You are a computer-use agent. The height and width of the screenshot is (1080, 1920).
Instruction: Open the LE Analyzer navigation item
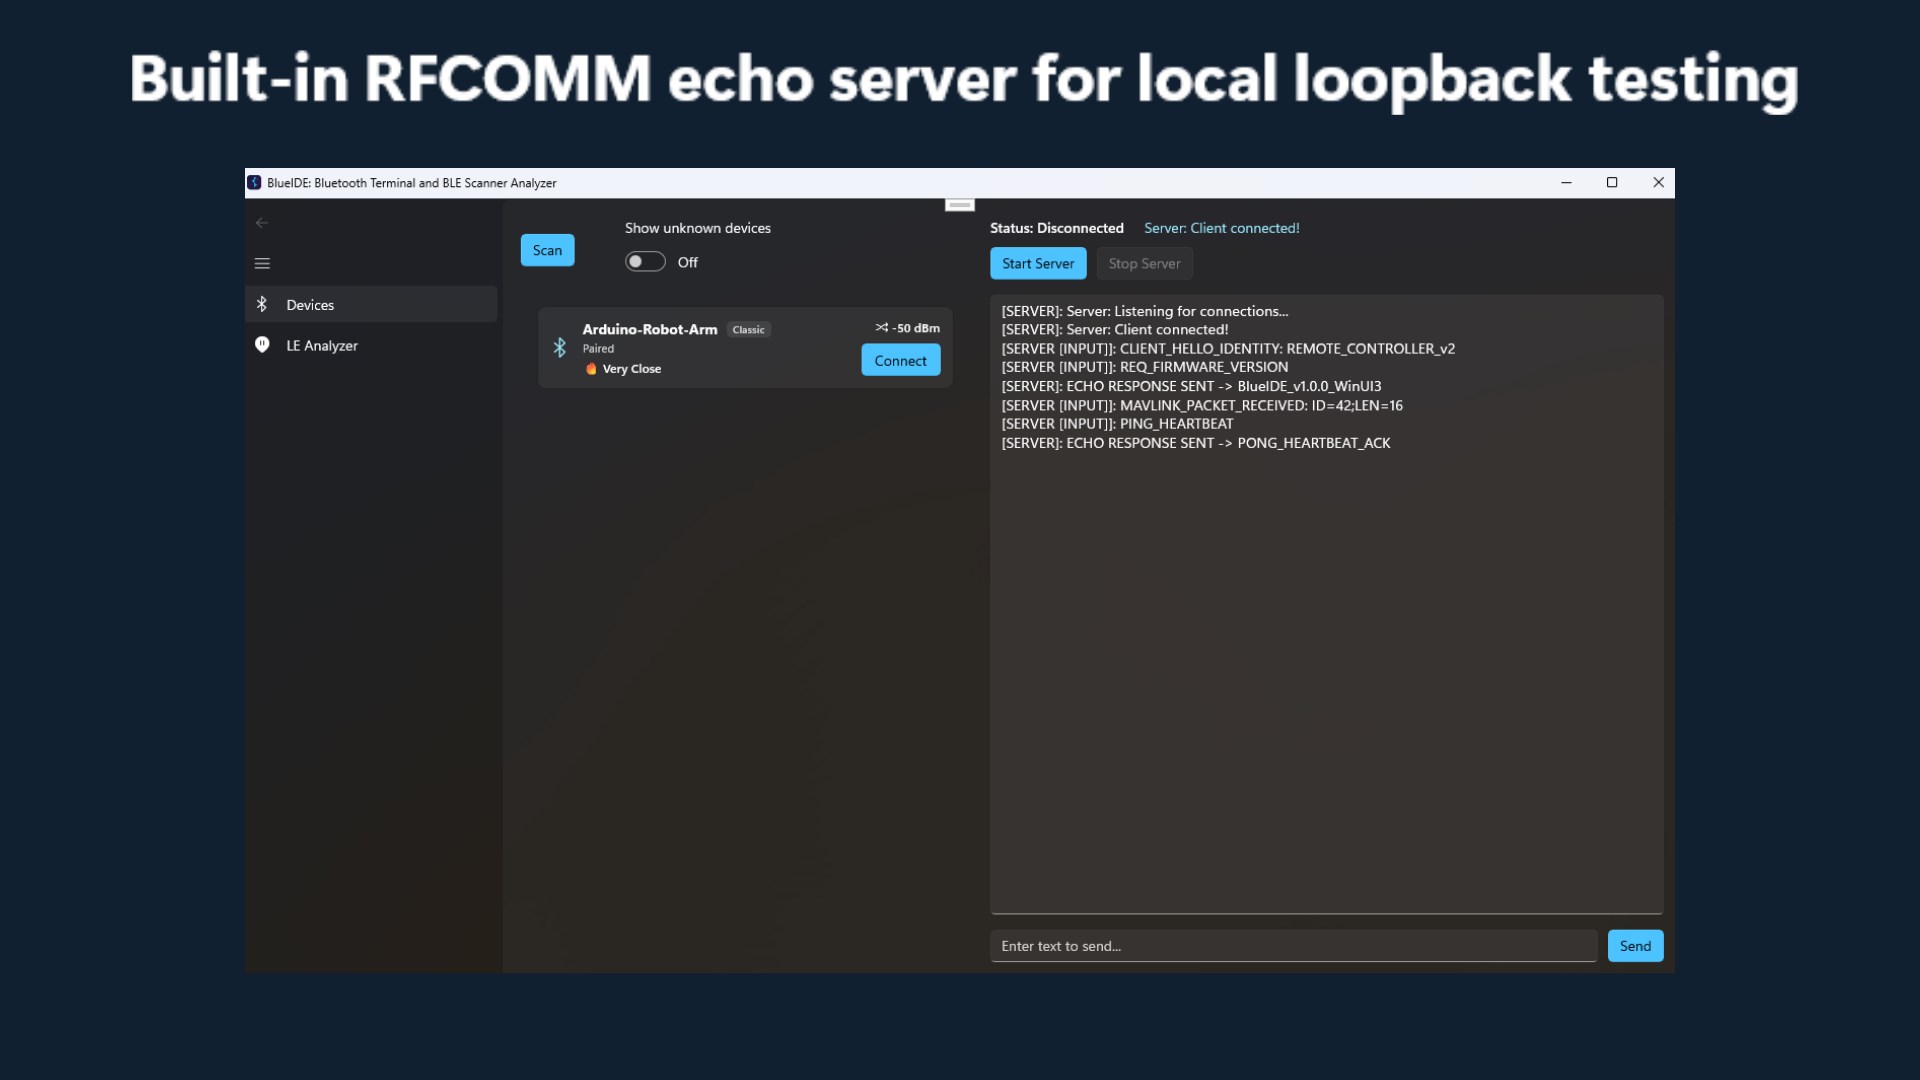[x=371, y=345]
